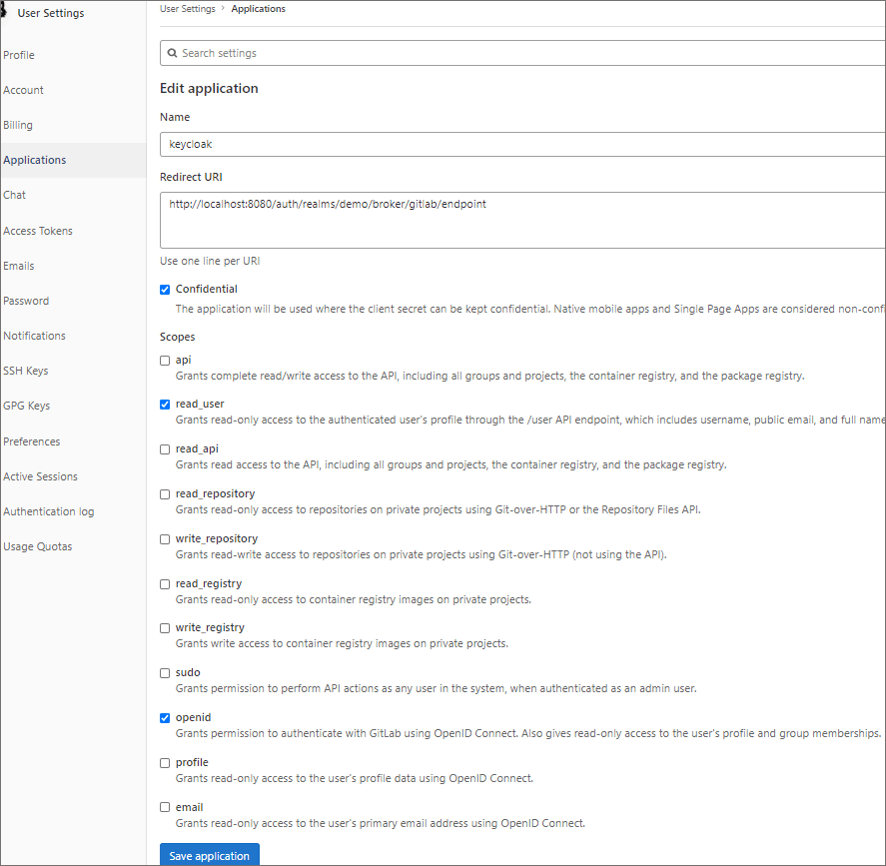This screenshot has width=886, height=866.
Task: Open the Preferences settings page
Action: pos(30,441)
